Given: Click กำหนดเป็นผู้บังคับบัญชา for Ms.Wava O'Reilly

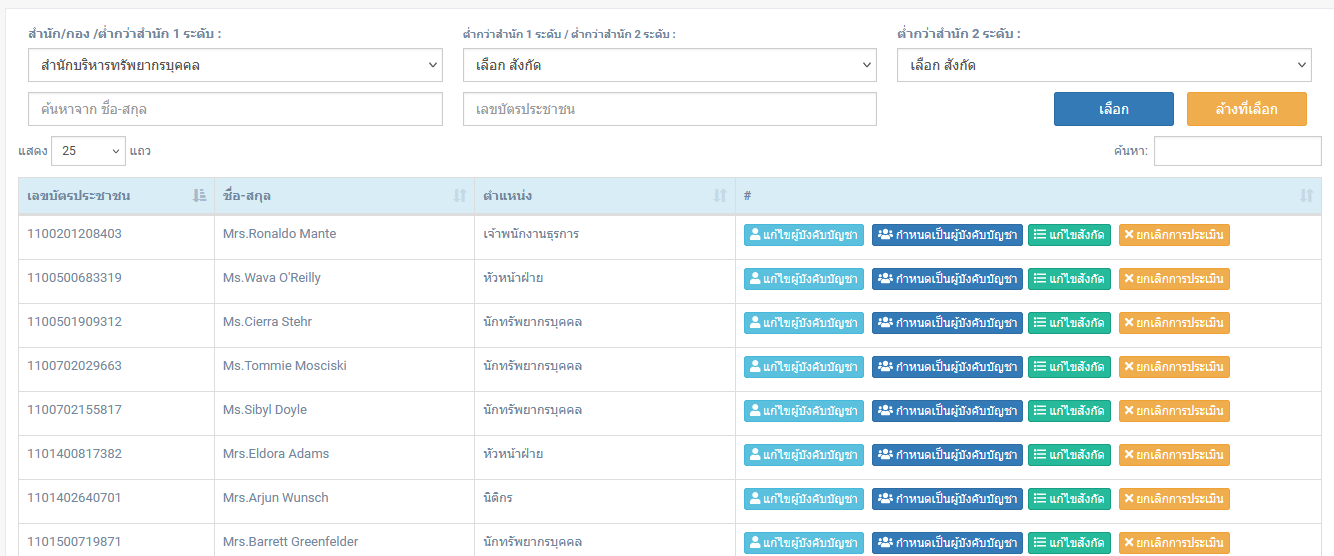Looking at the screenshot, I should point(947,279).
